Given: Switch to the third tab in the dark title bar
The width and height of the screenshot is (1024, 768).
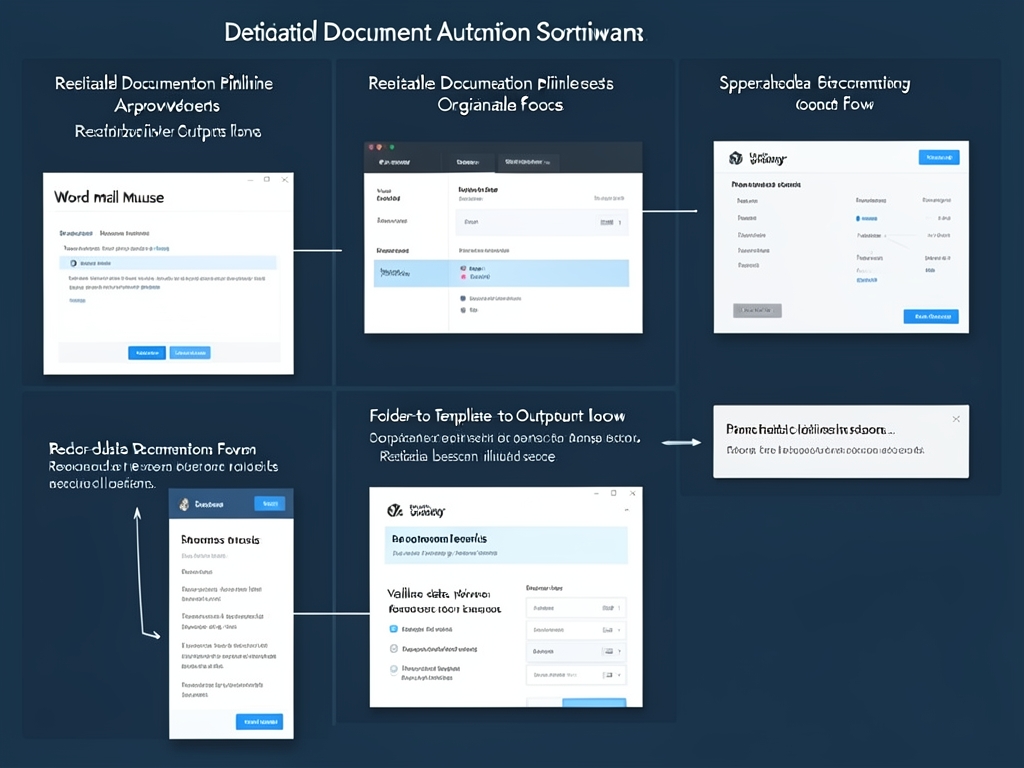Looking at the screenshot, I should coord(528,162).
